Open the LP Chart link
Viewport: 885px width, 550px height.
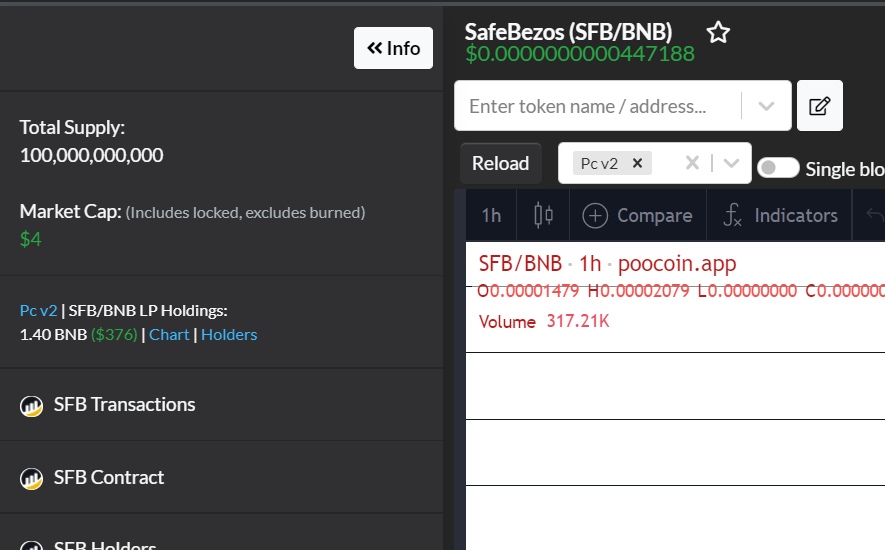coord(169,334)
